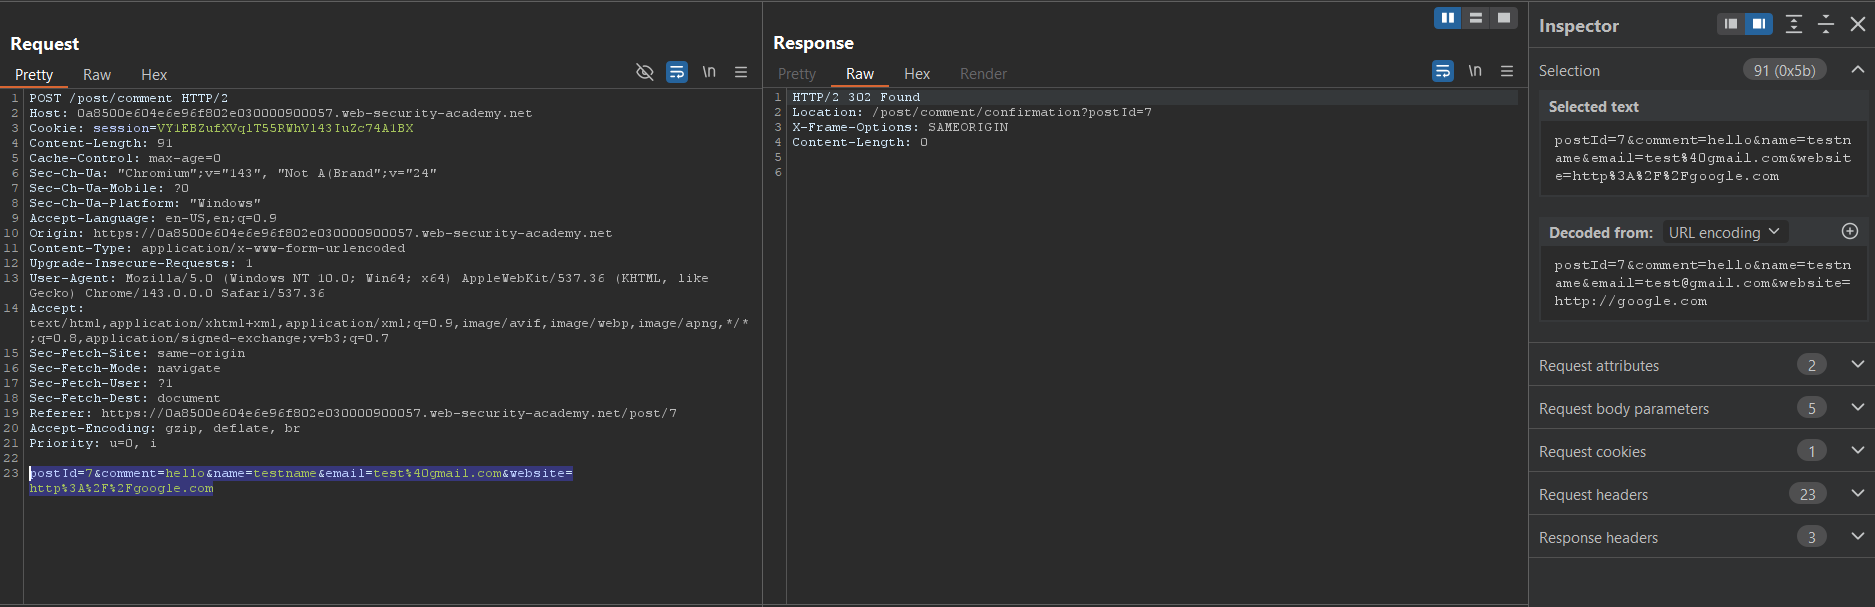Expand all Inspector sections icon
Screen dimensions: 1875x607
click(x=1794, y=24)
